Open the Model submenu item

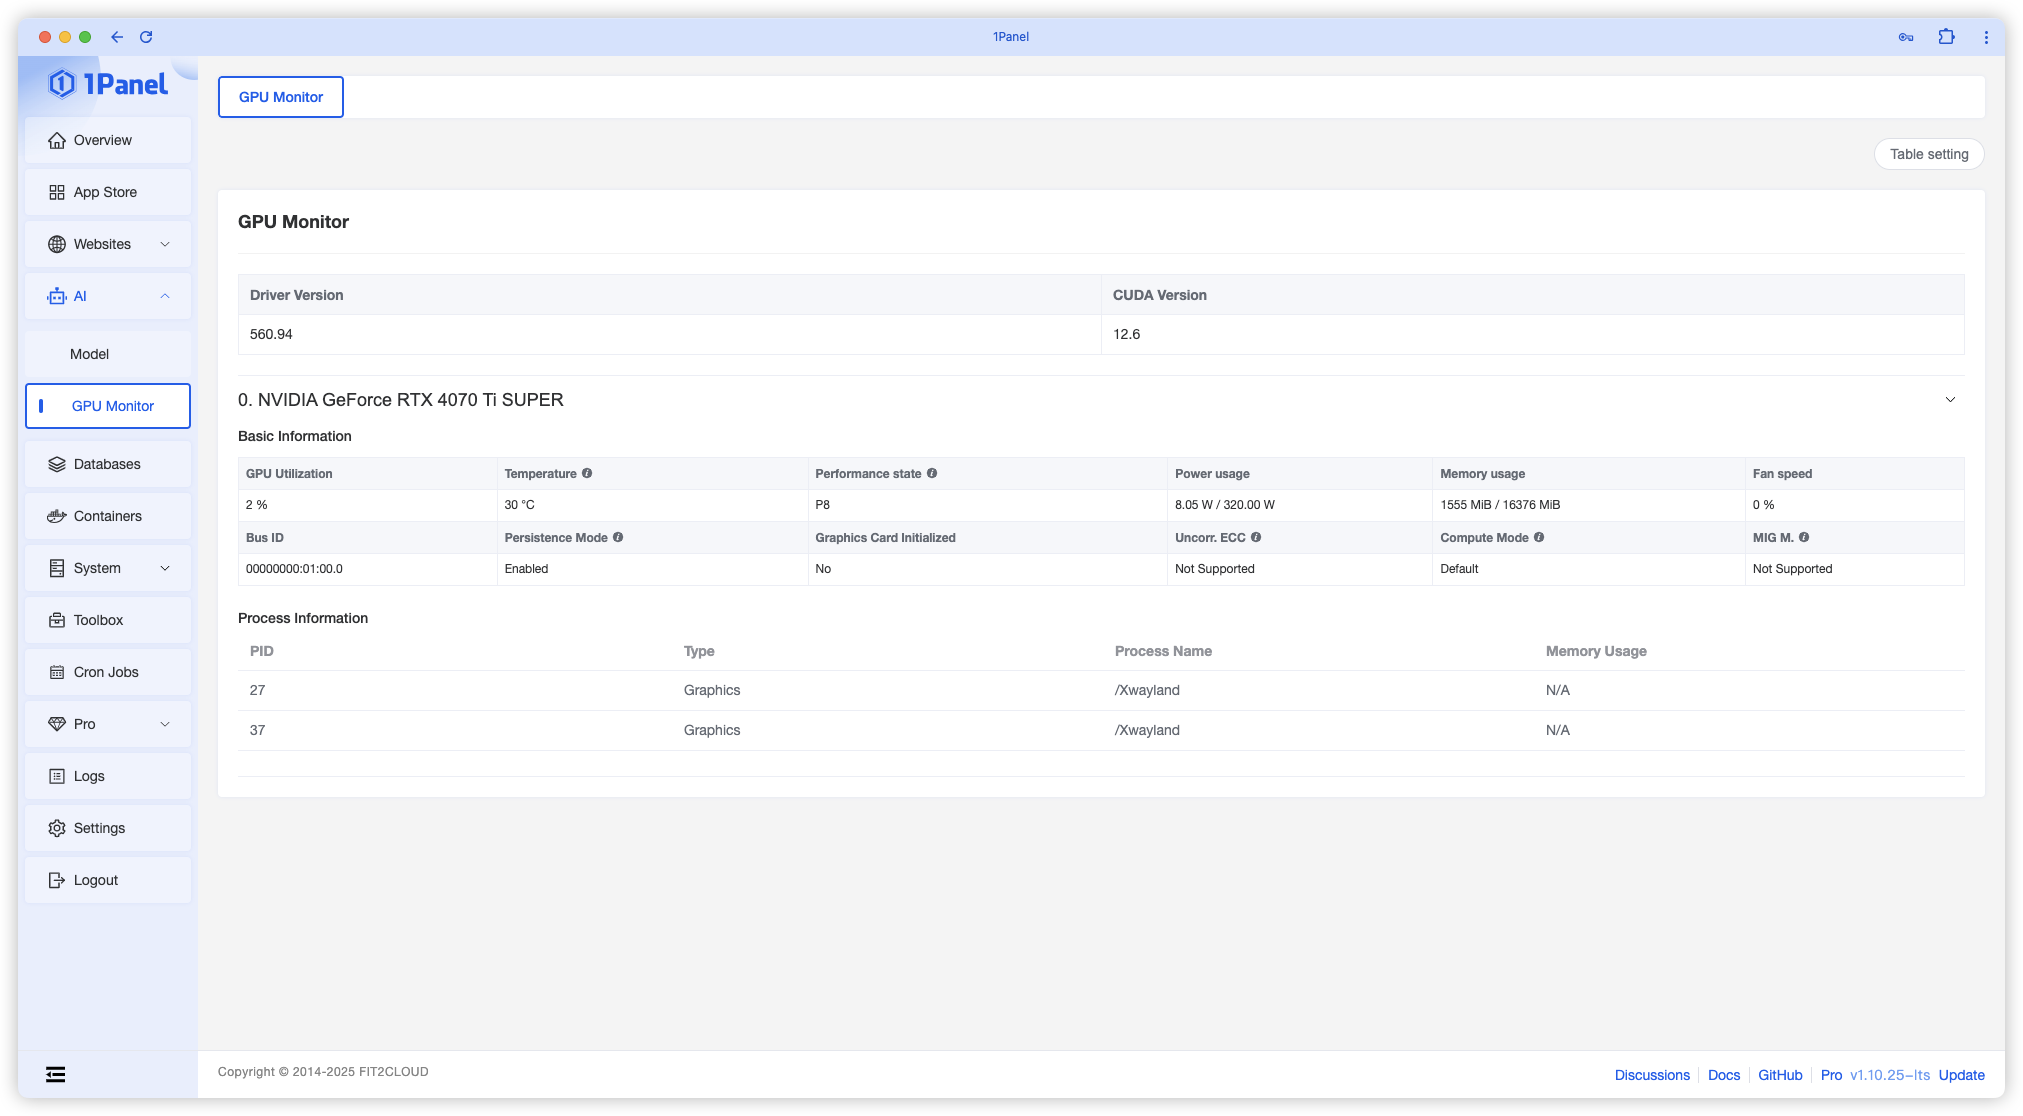click(x=90, y=354)
